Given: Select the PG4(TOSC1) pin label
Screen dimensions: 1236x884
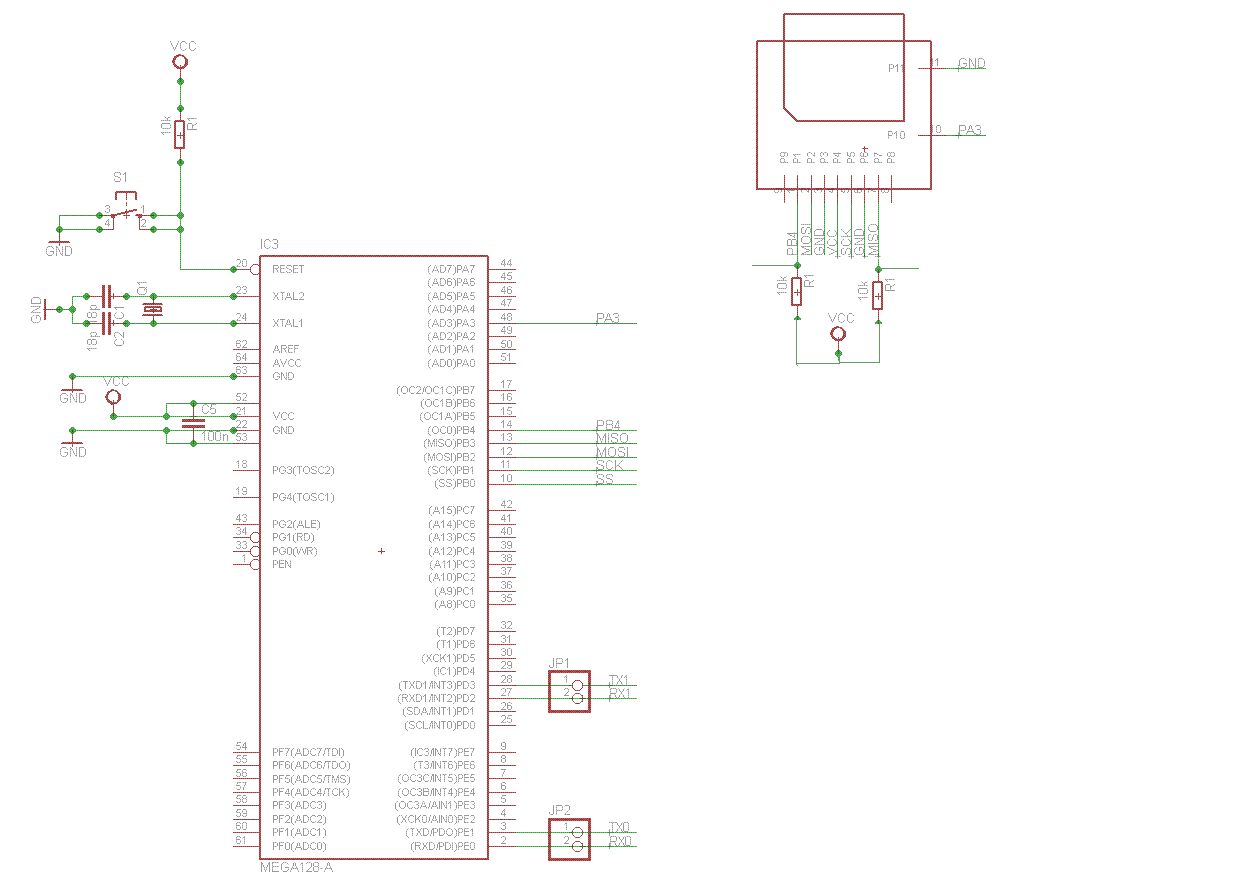Looking at the screenshot, I should 303,497.
